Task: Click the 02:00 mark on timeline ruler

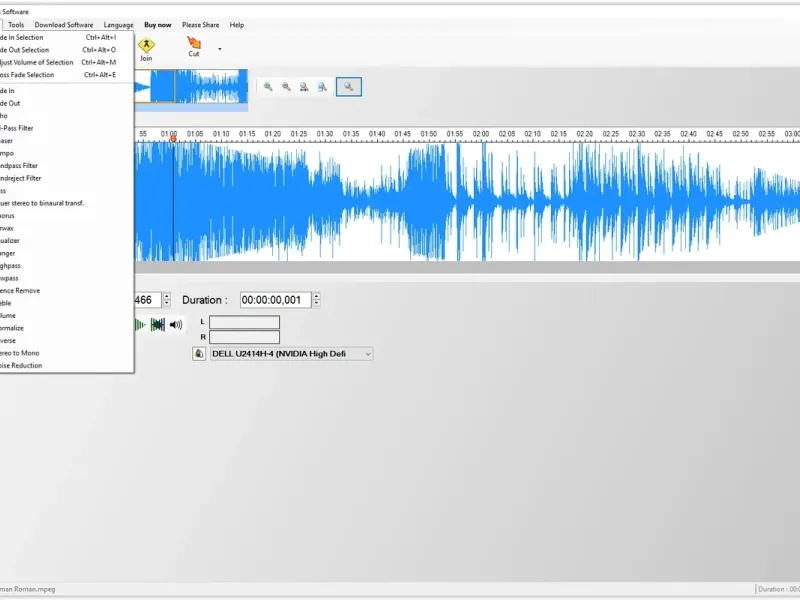Action: click(x=481, y=134)
